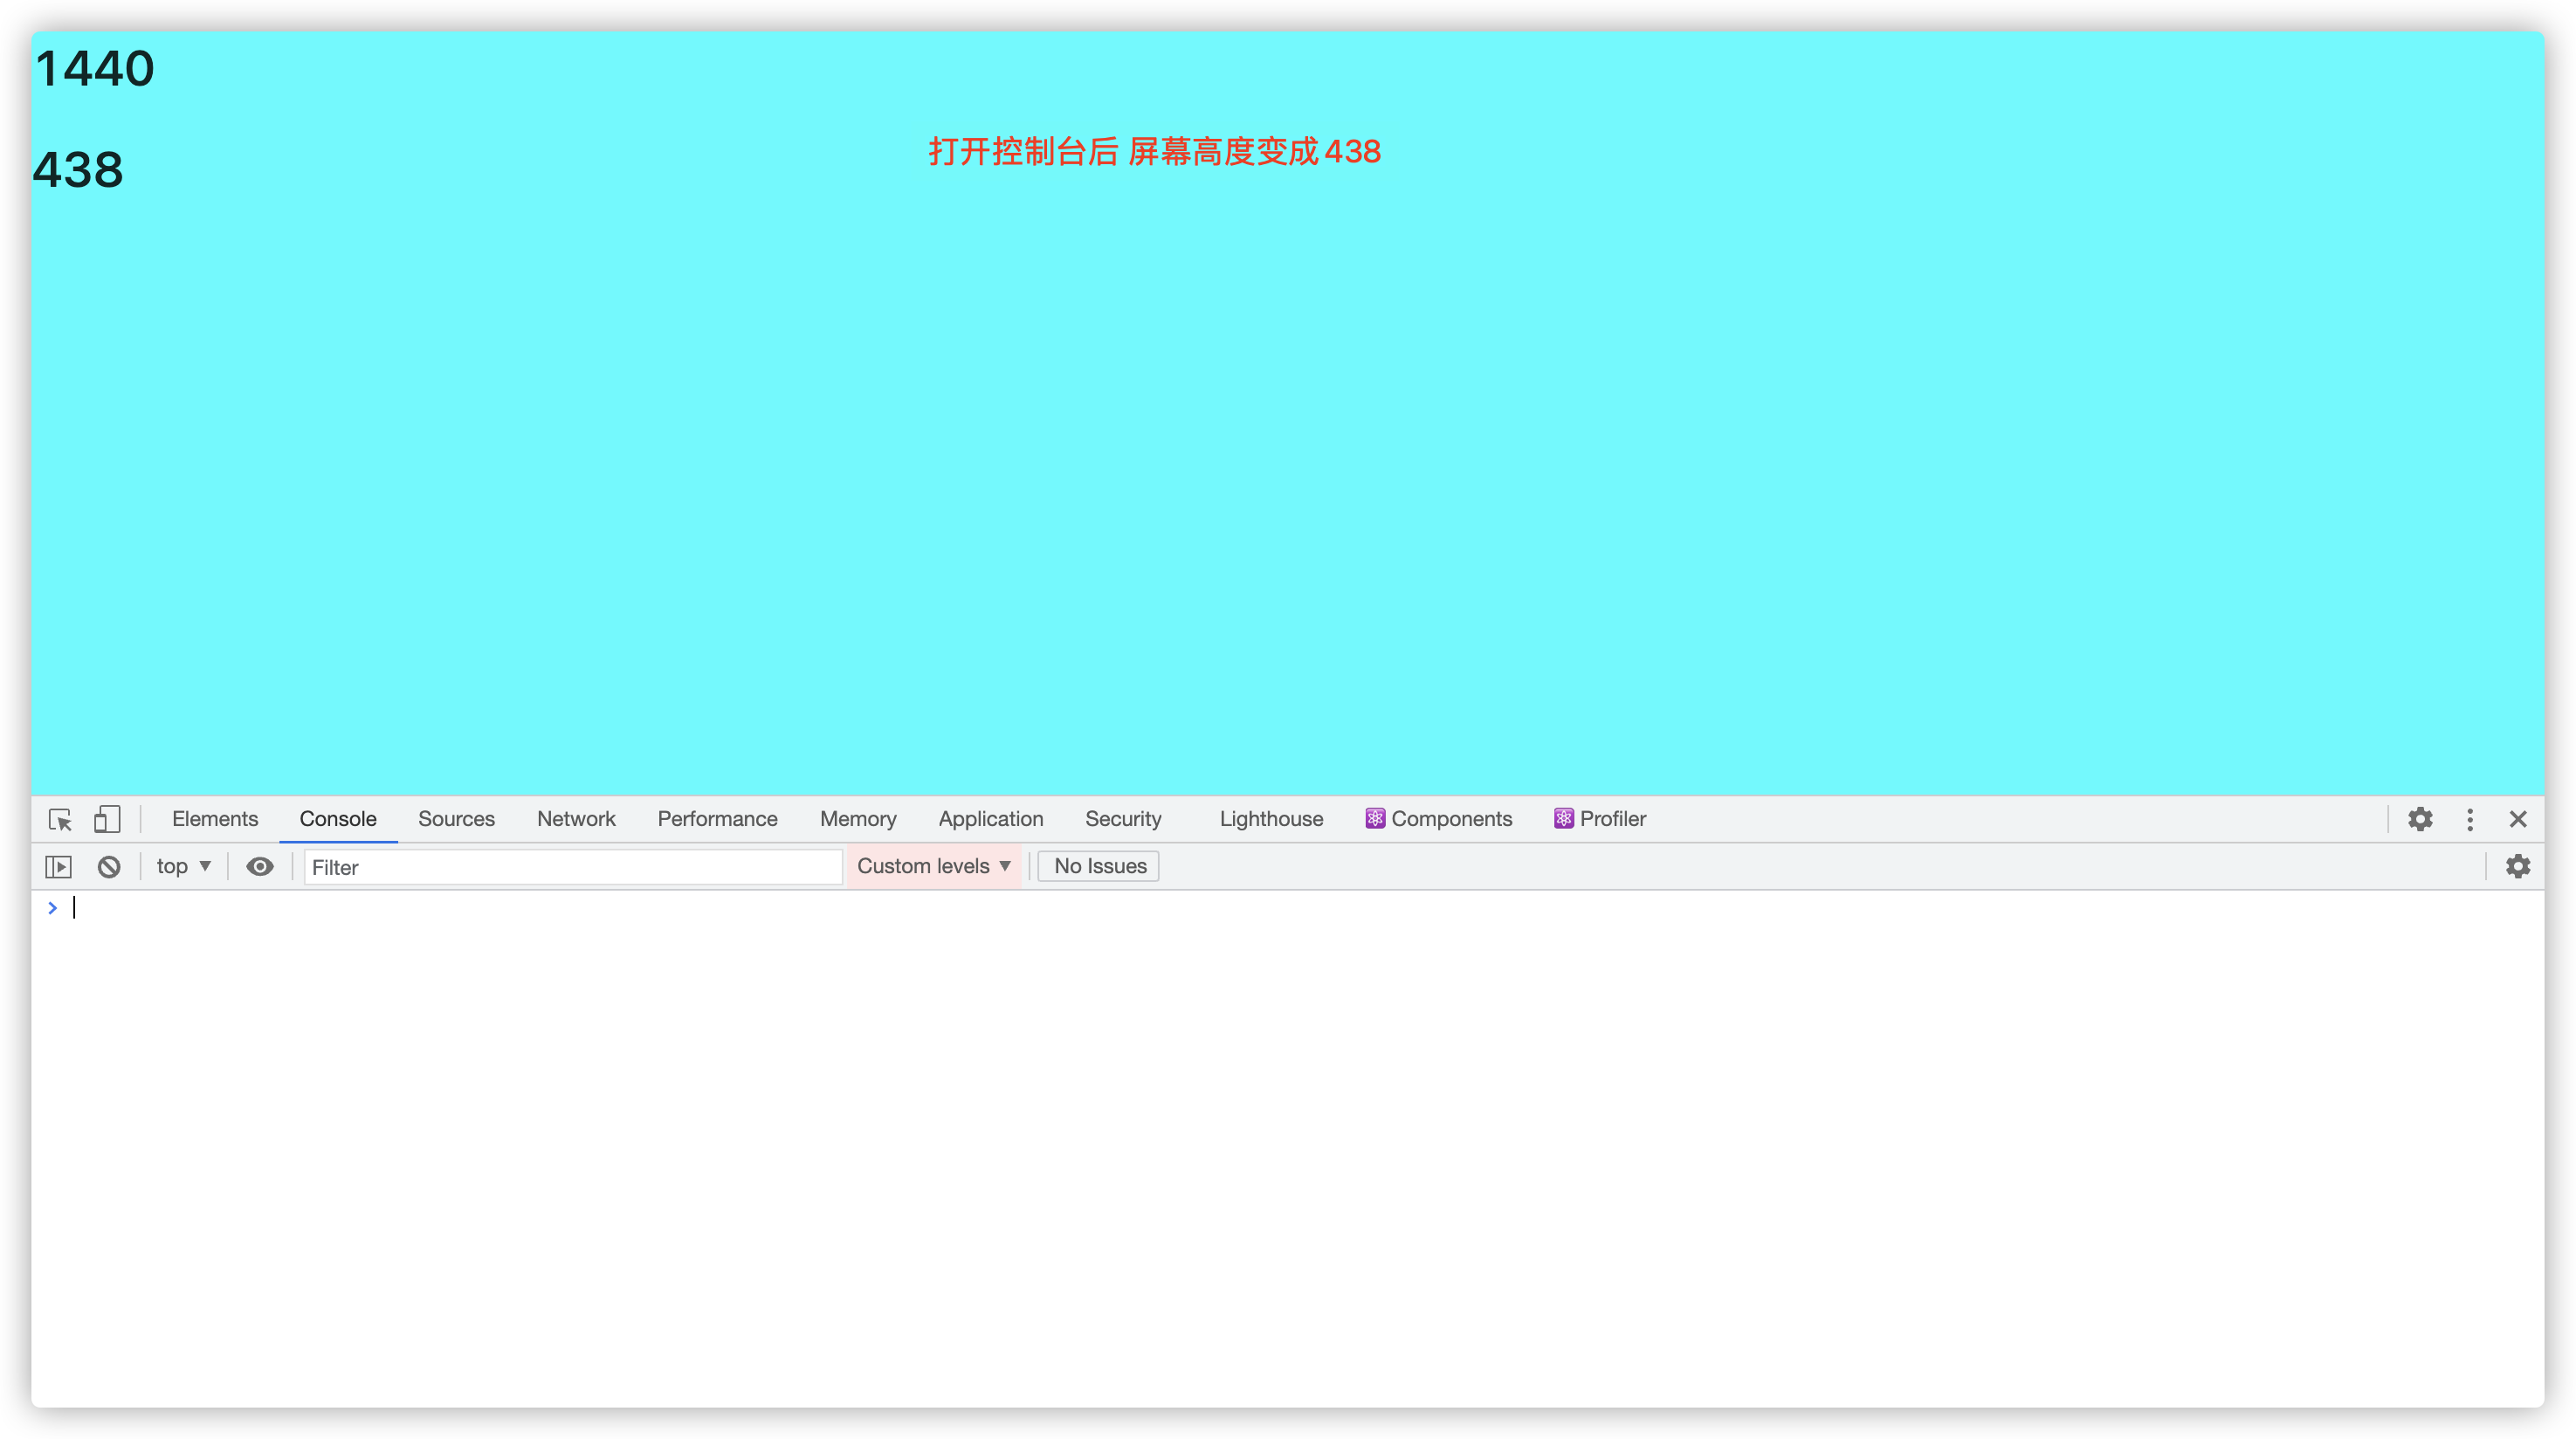Screen dimensions: 2576x1439
Task: Click into the console Filter field
Action: 572,866
